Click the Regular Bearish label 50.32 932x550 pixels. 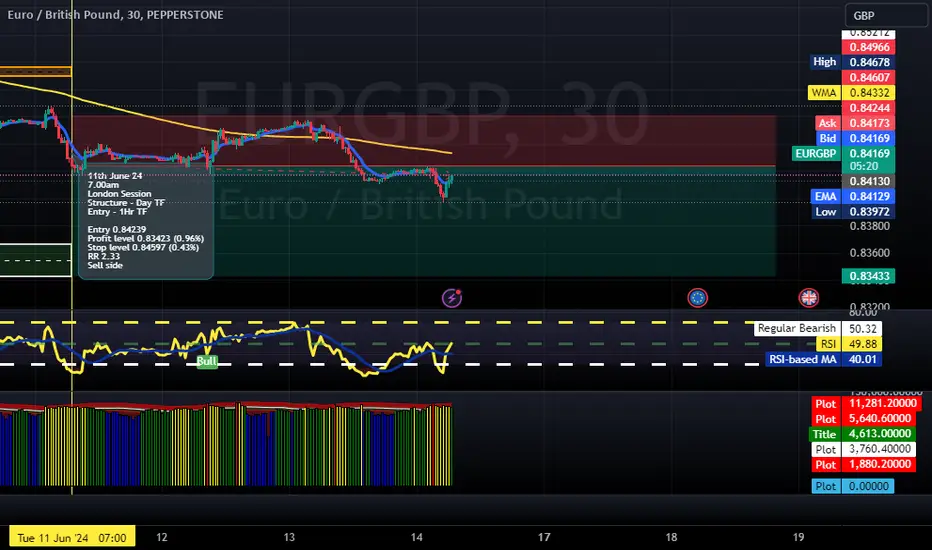818,328
